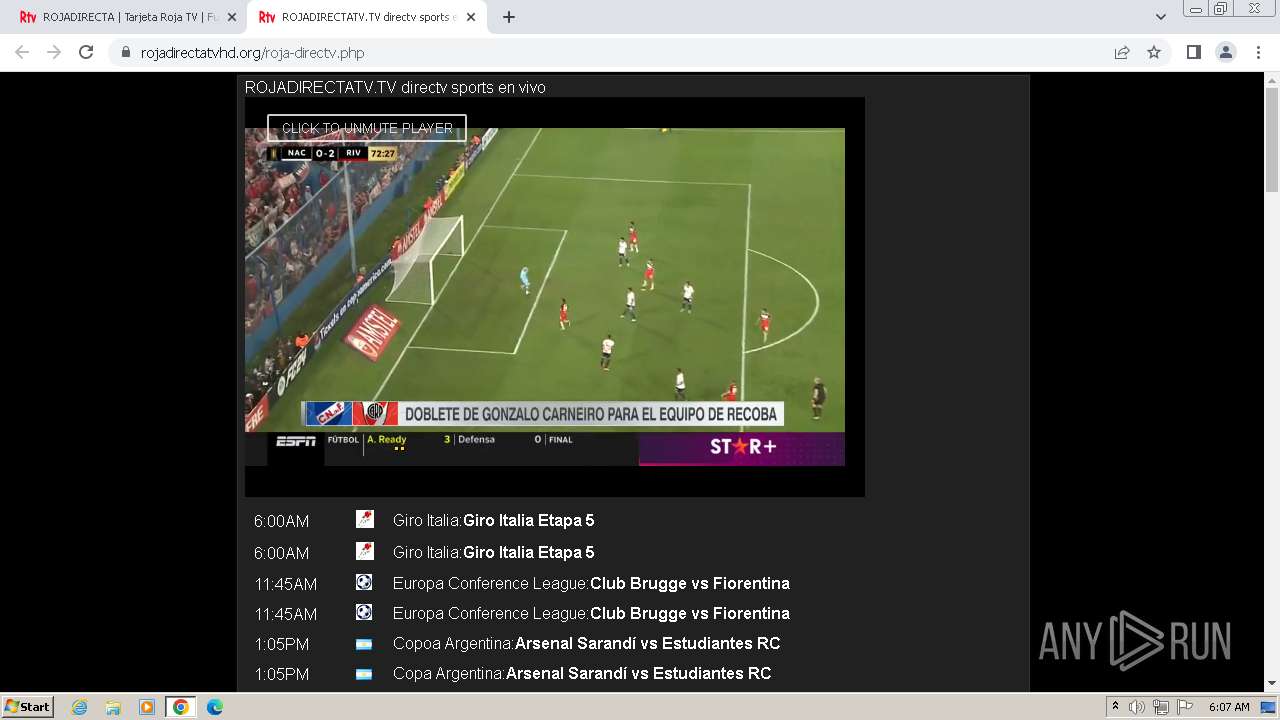1280x720 pixels.
Task: Show hidden tray icons arrow
Action: 1116,707
